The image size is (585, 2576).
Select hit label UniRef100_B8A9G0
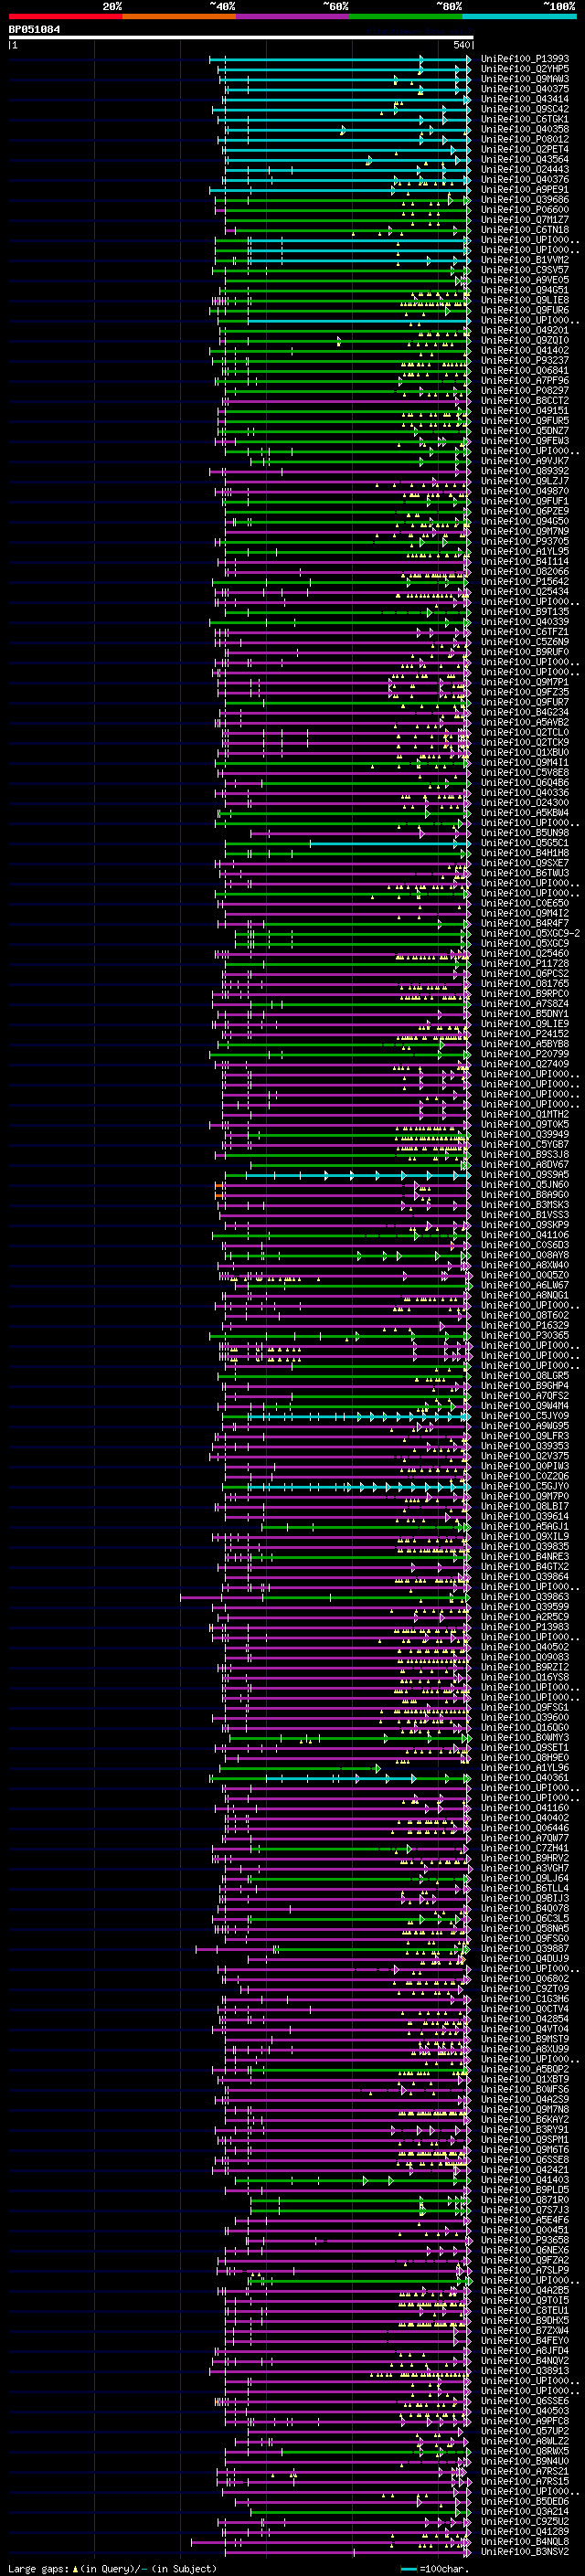(525, 1195)
